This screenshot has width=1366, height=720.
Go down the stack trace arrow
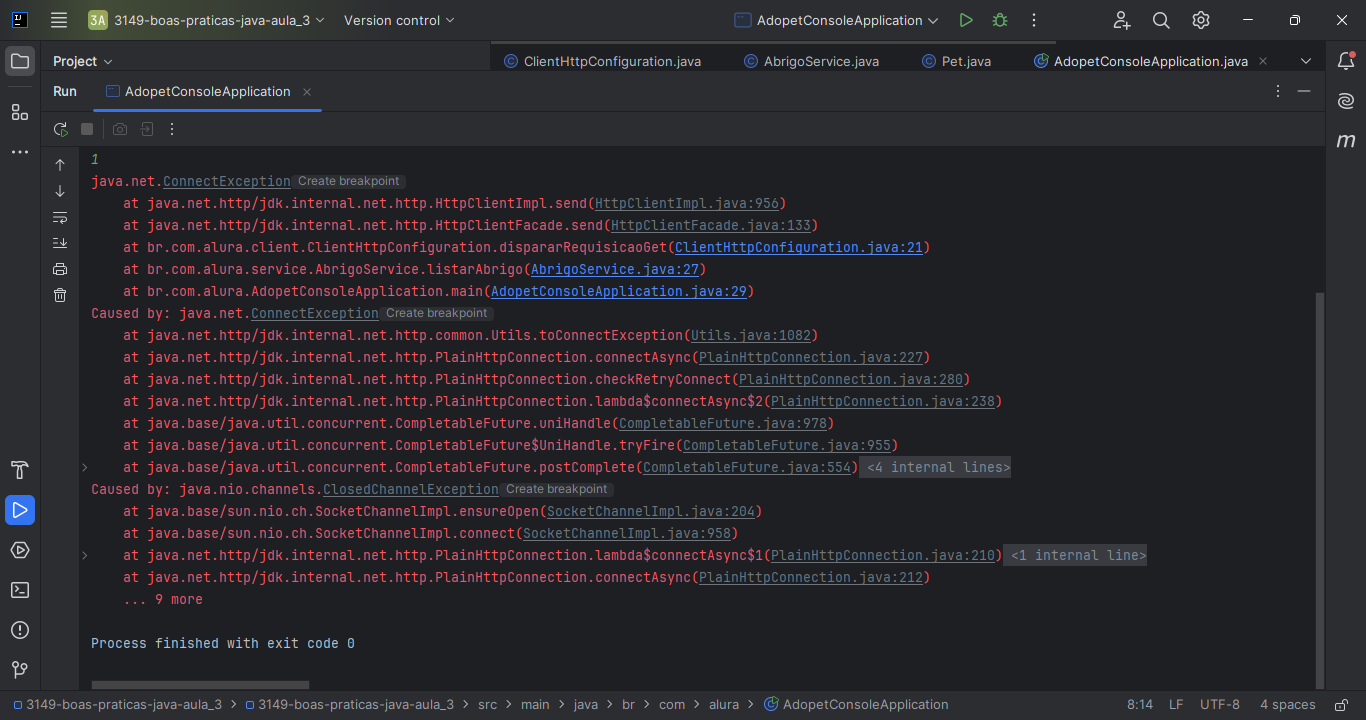(60, 191)
